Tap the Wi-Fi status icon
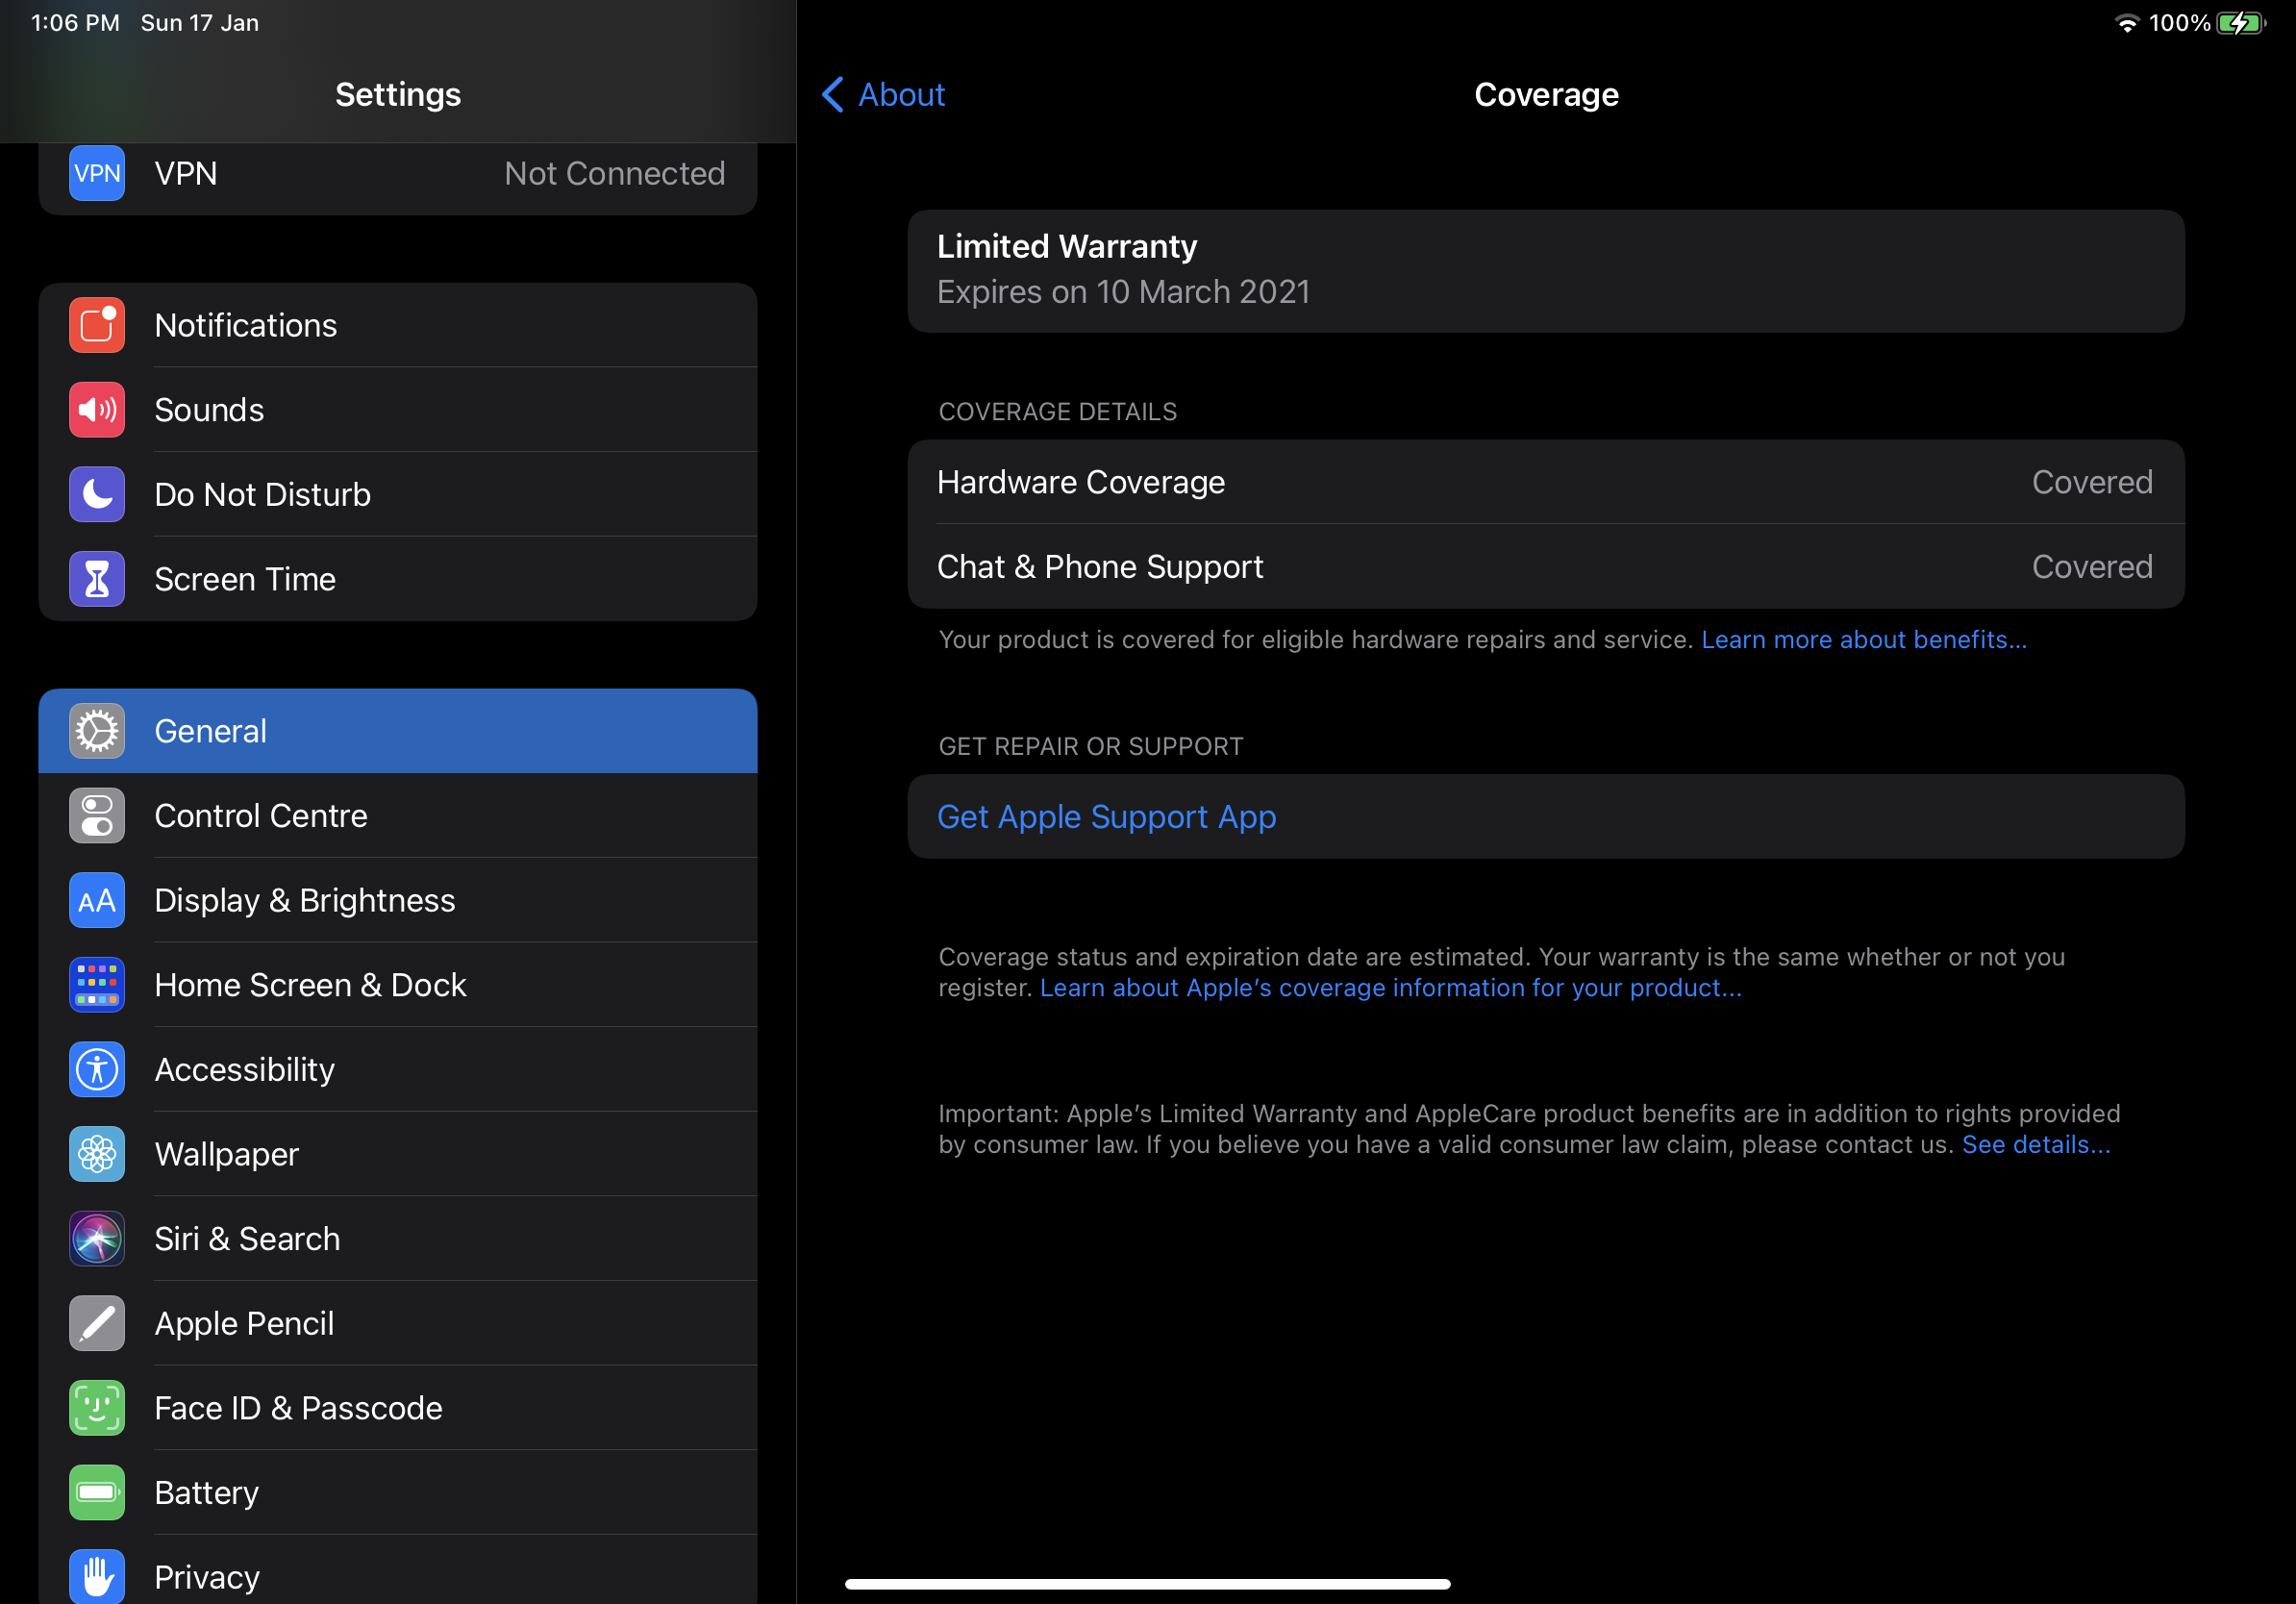The image size is (2296, 1604). 2127,23
